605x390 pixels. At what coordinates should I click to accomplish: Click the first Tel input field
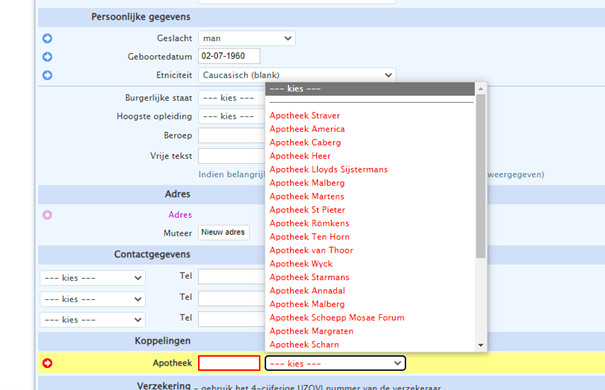click(x=232, y=277)
